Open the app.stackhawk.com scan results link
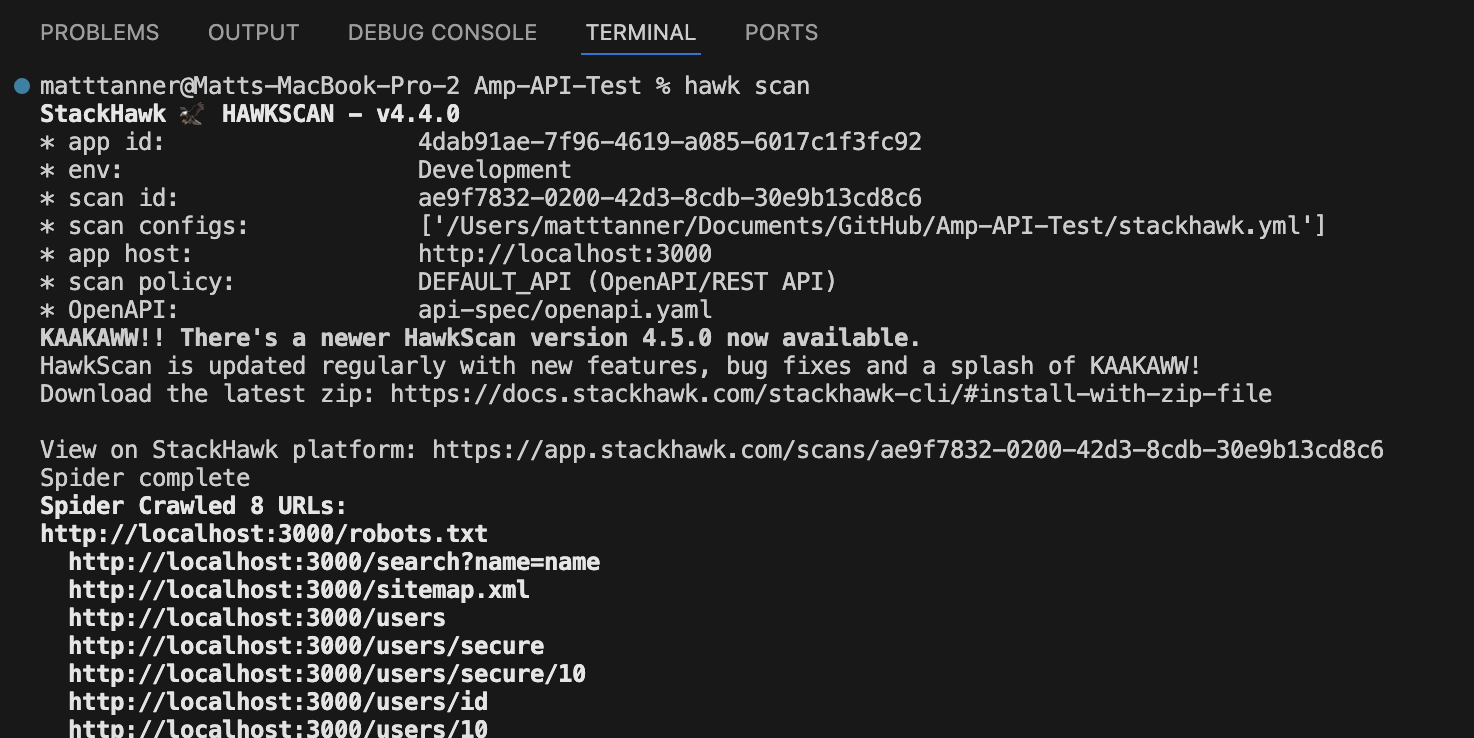1474x738 pixels. click(907, 450)
